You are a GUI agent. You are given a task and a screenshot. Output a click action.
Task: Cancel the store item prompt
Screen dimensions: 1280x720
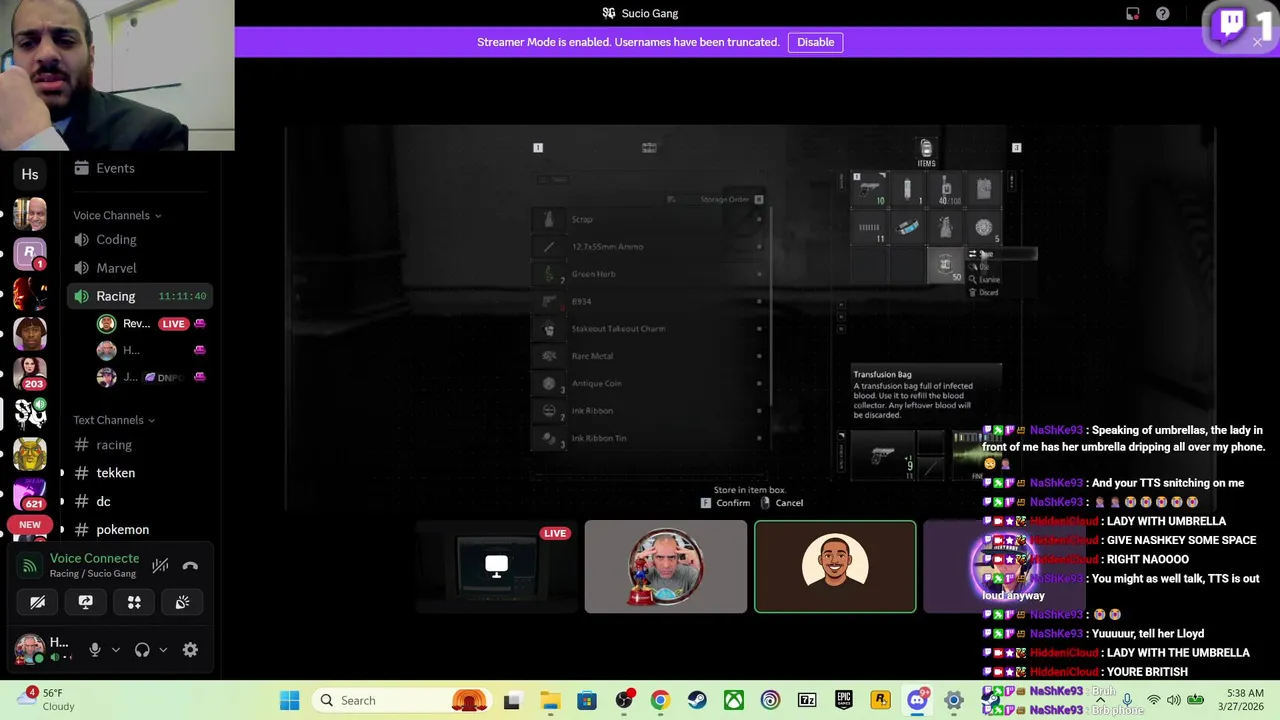pos(782,503)
